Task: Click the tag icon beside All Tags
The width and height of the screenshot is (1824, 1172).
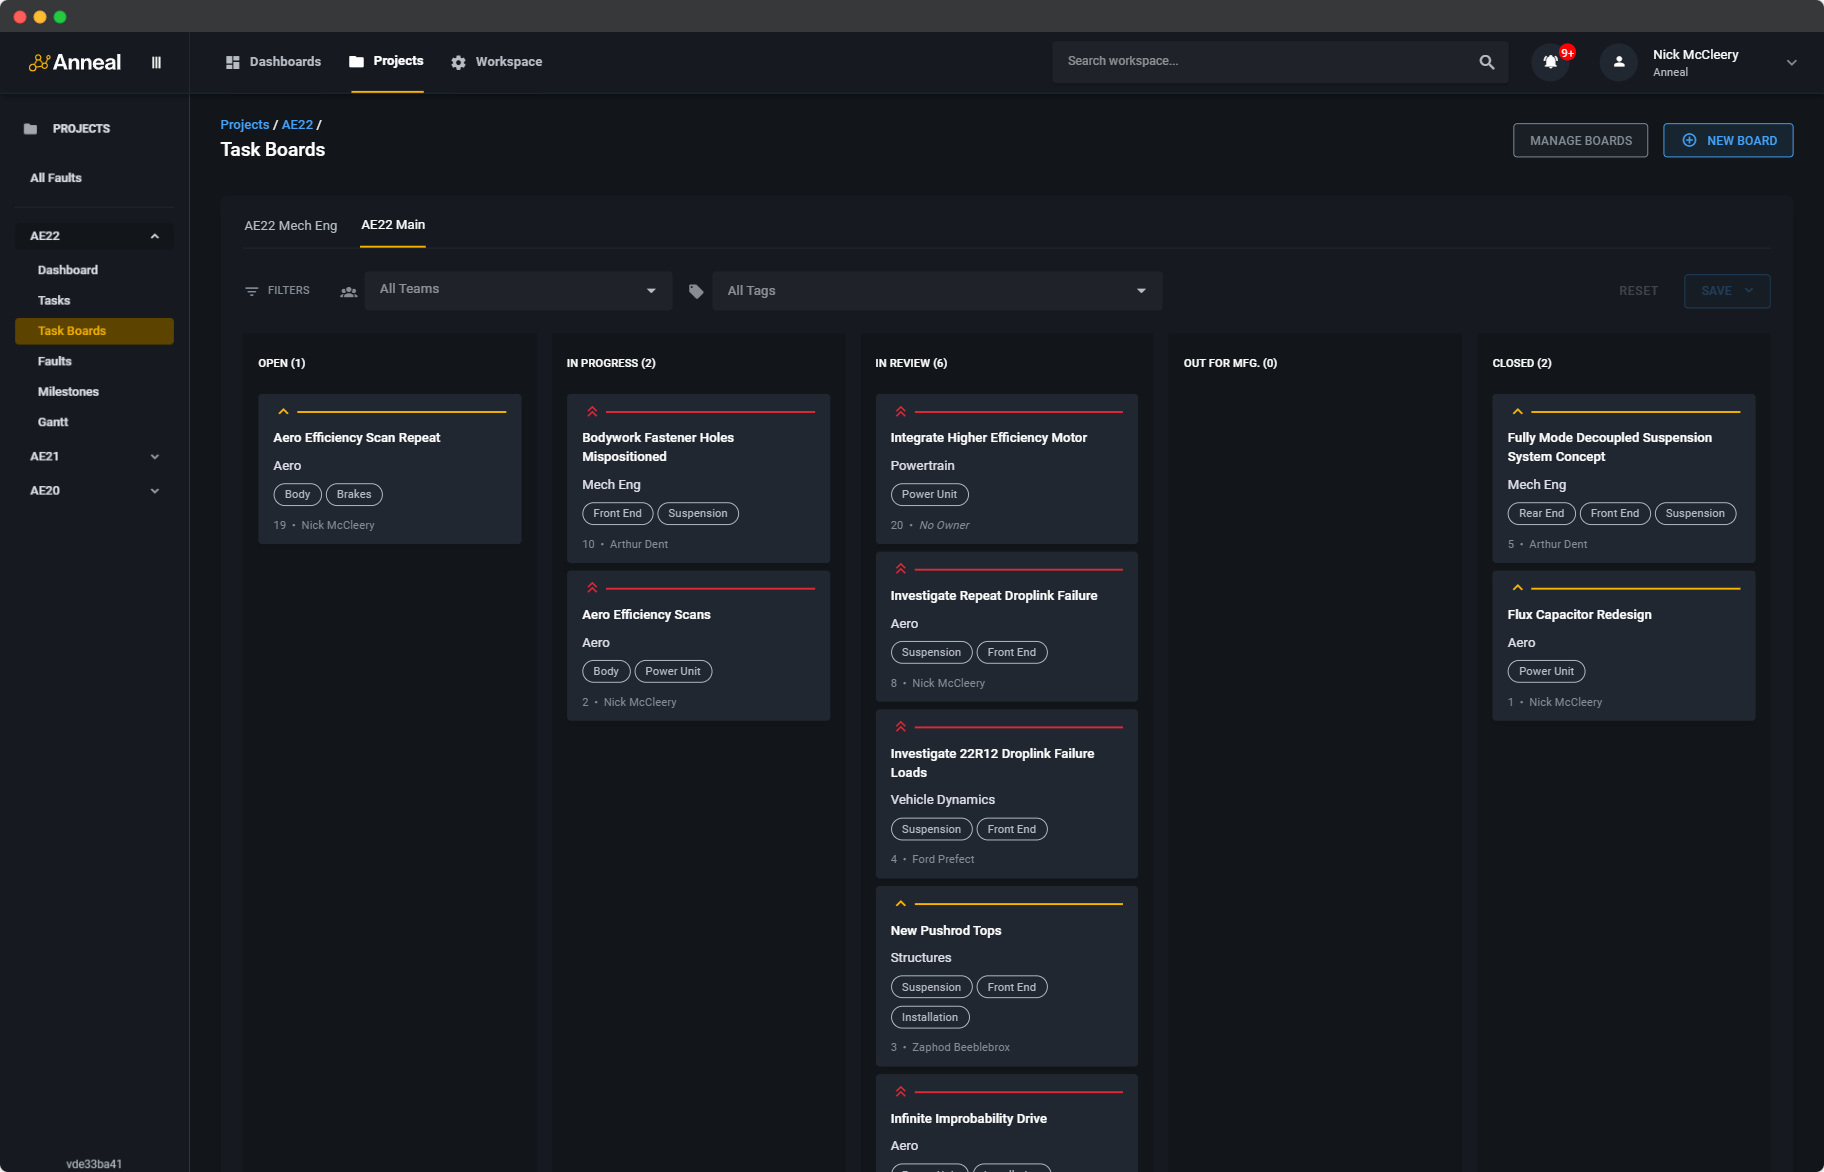Action: pos(696,291)
